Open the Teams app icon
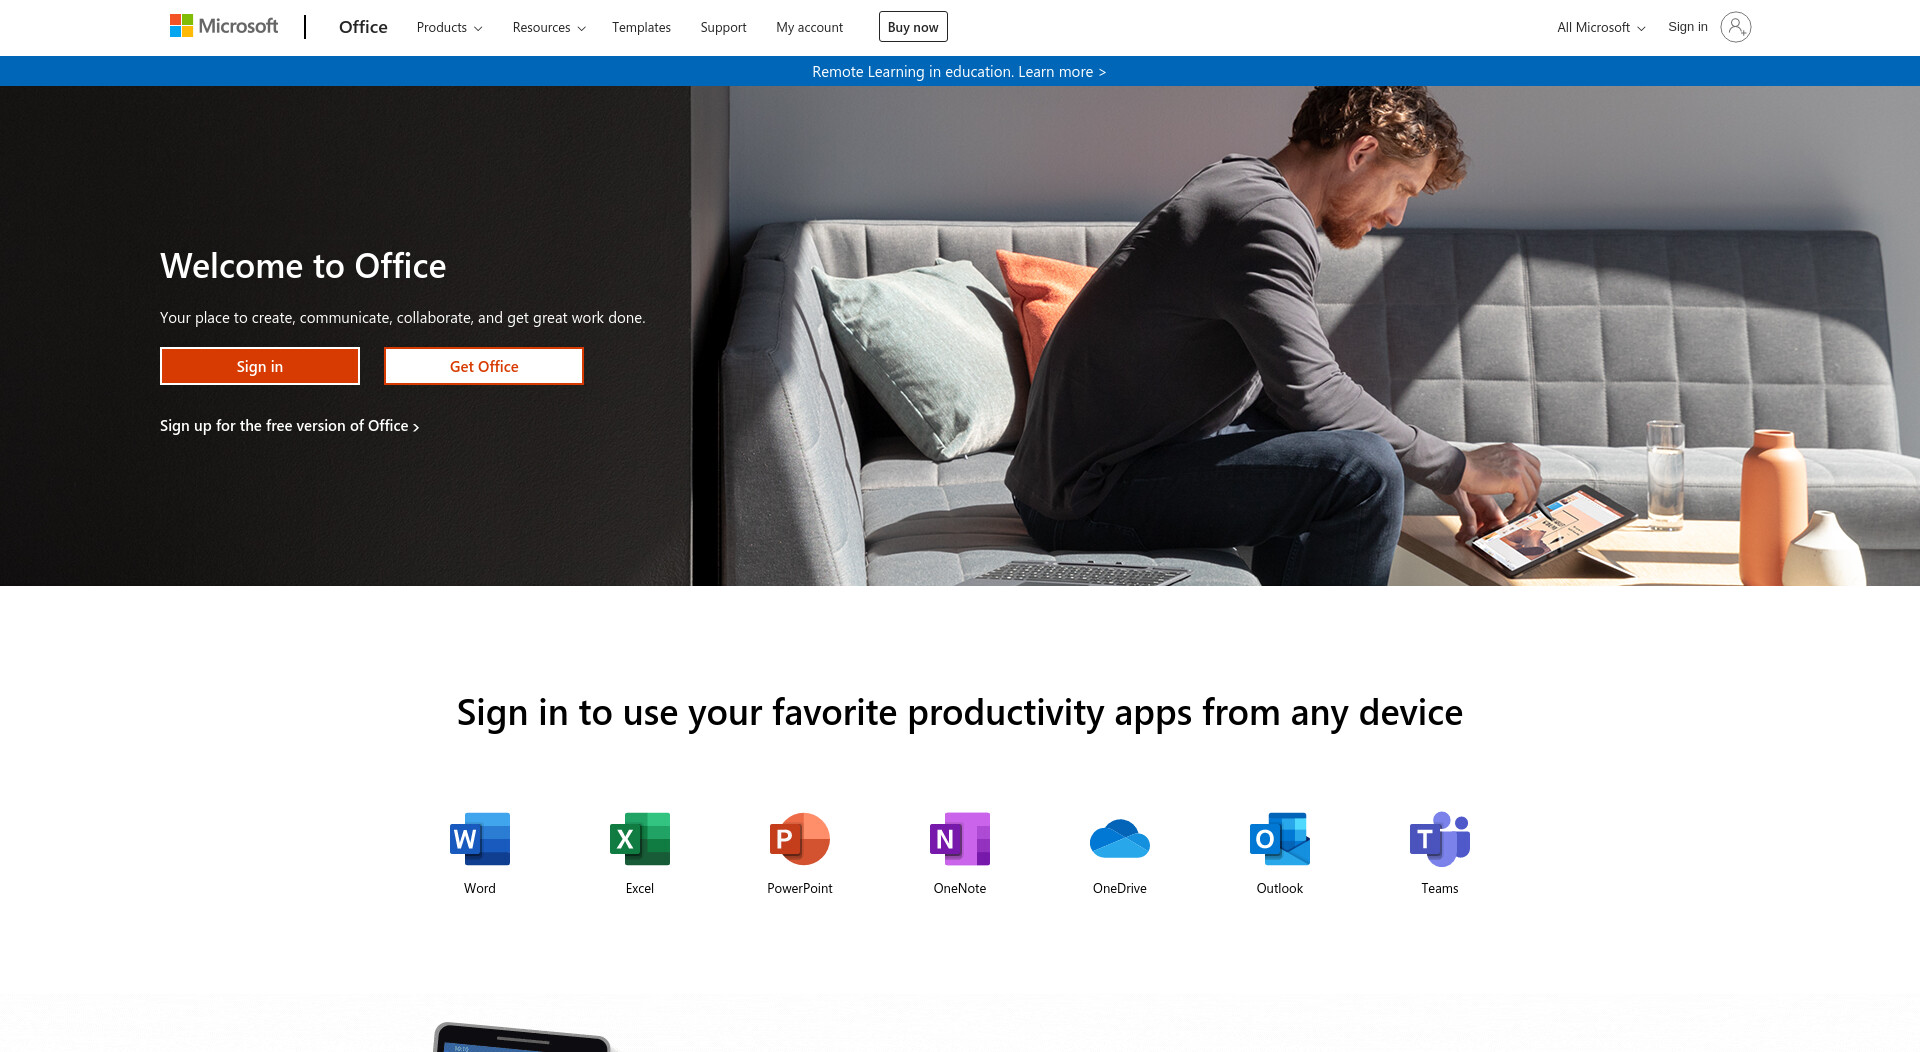The height and width of the screenshot is (1052, 1920). (x=1440, y=838)
